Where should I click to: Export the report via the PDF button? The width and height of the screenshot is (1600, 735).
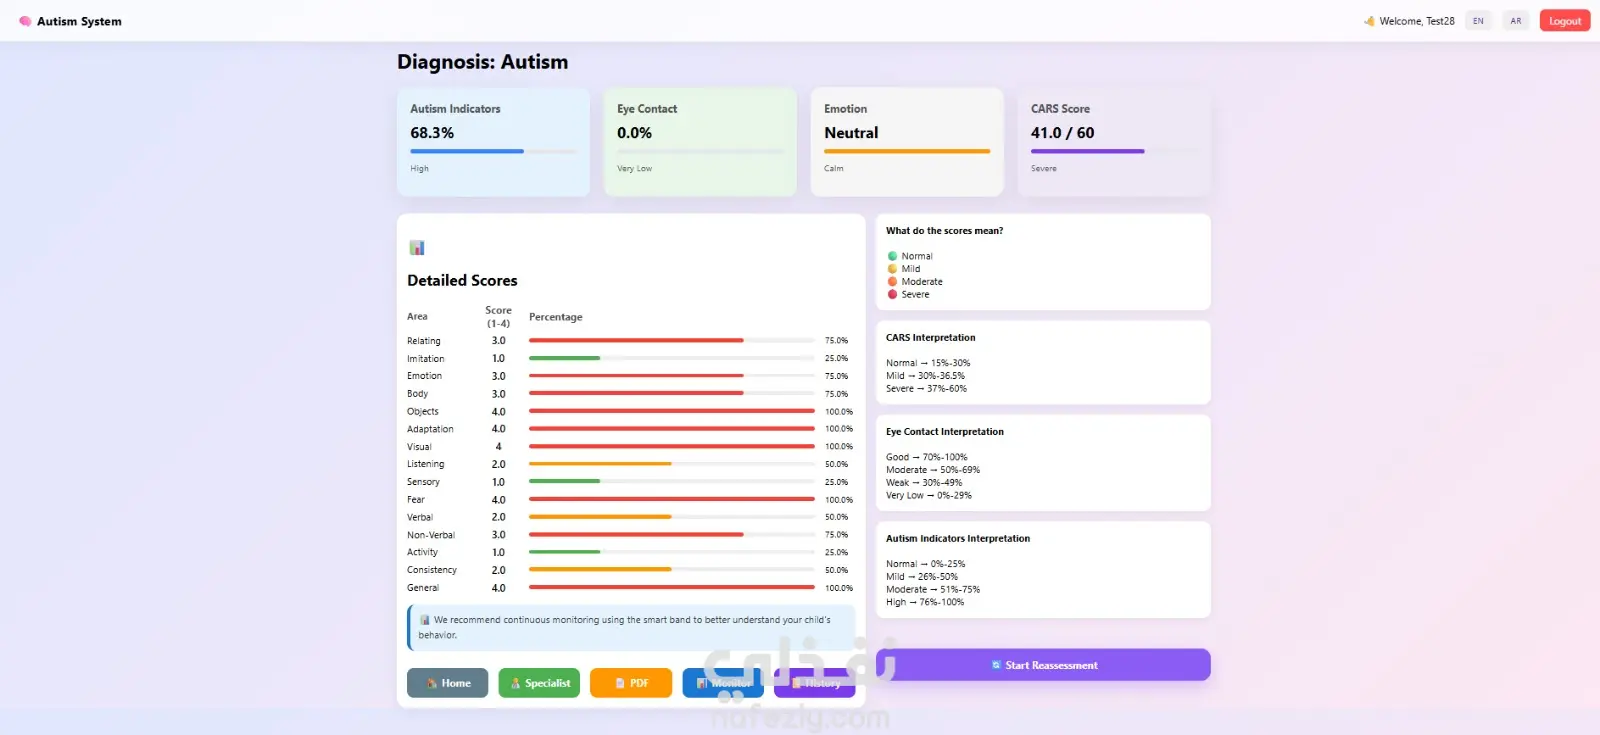(631, 683)
